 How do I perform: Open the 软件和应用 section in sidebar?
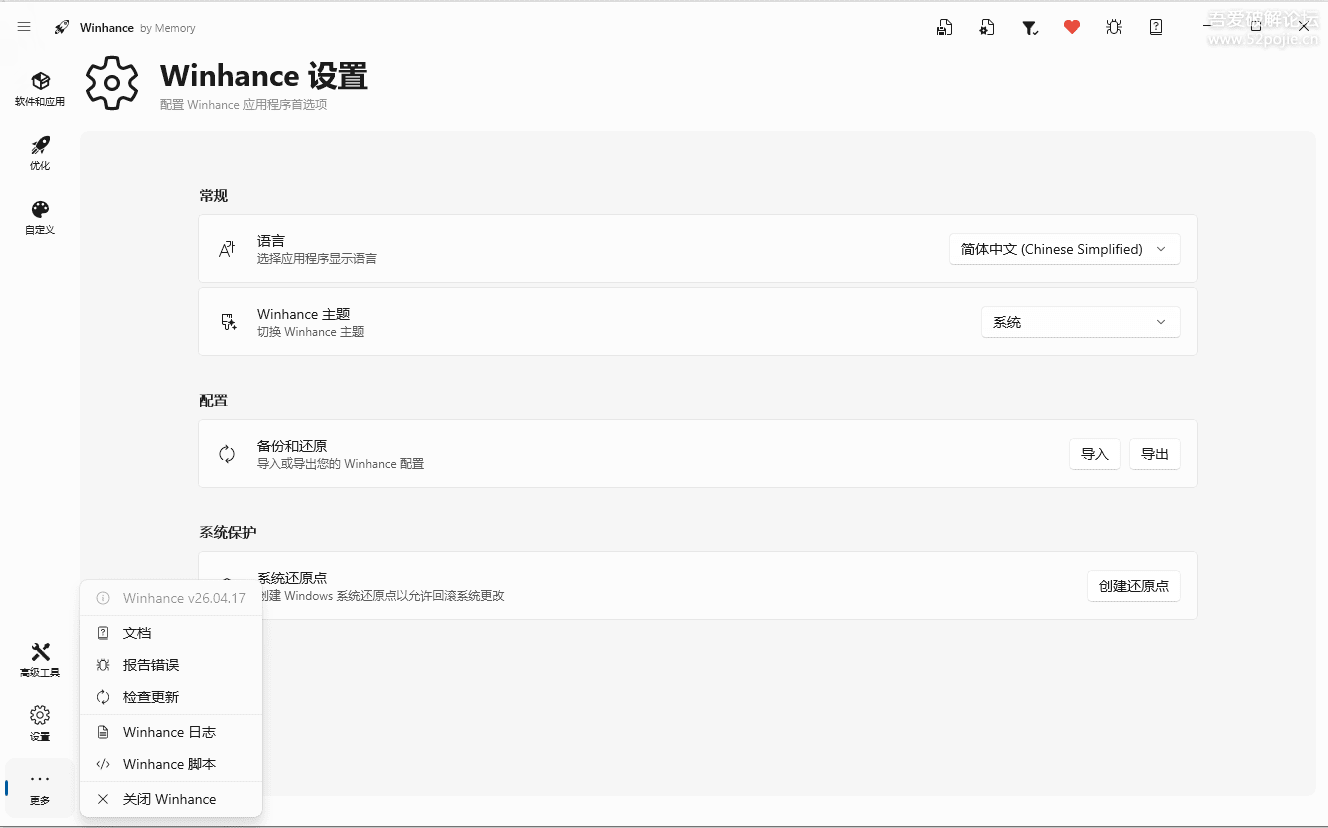coord(40,88)
